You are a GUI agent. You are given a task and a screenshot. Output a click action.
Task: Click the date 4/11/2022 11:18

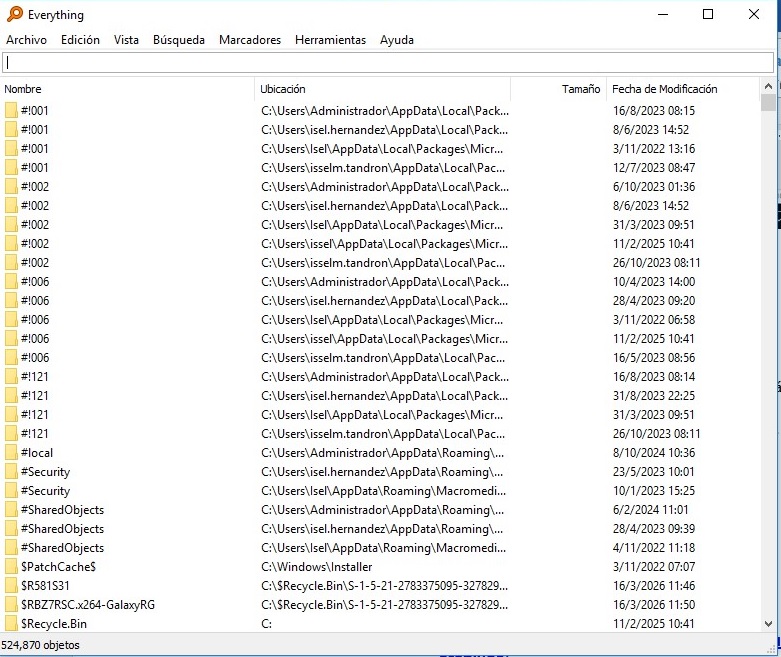(654, 547)
